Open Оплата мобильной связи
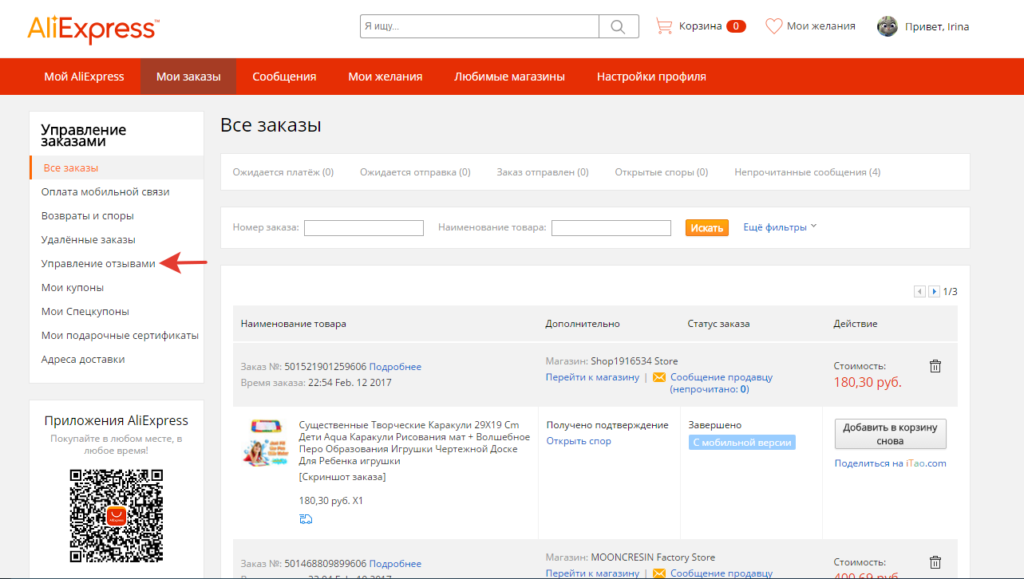Image resolution: width=1024 pixels, height=579 pixels. (105, 192)
